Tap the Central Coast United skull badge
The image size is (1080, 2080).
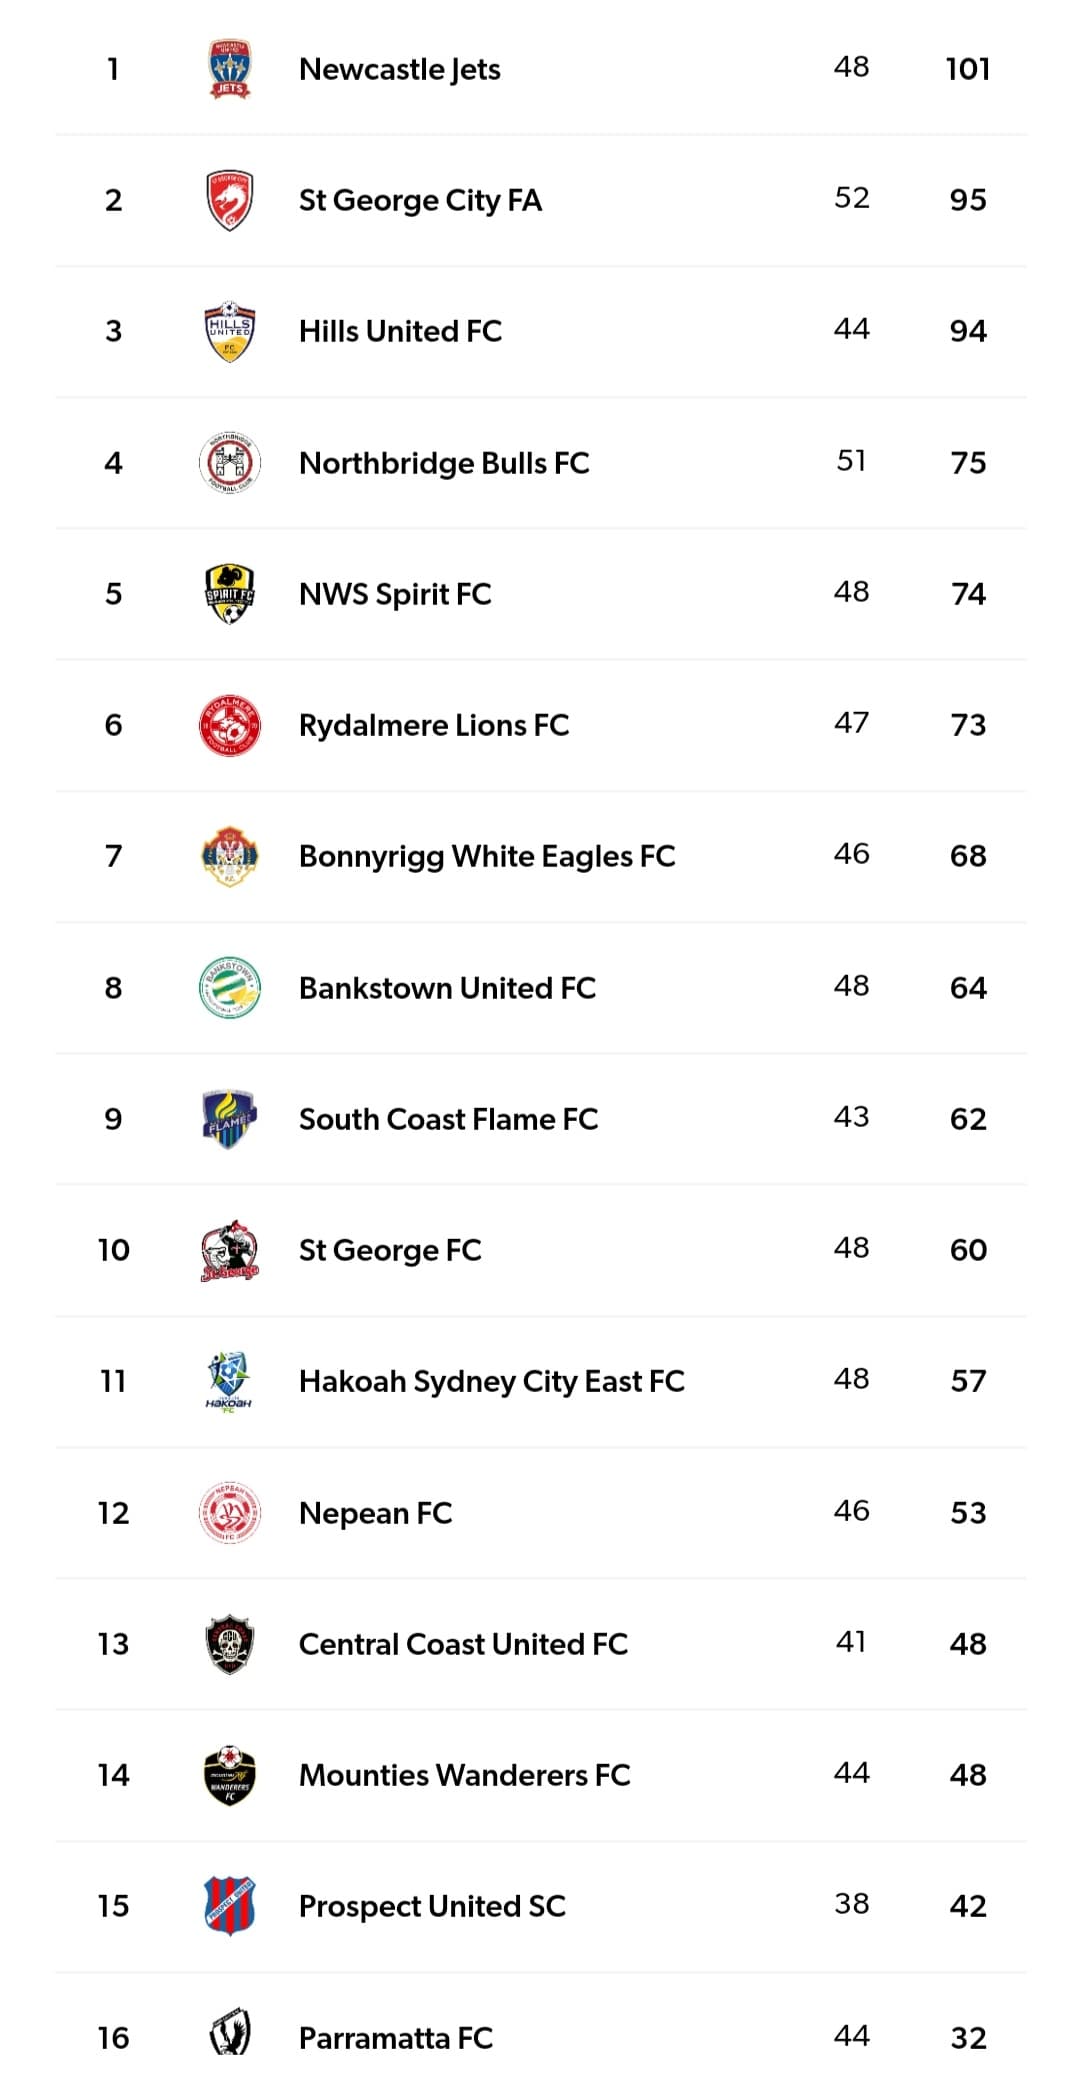(229, 1644)
